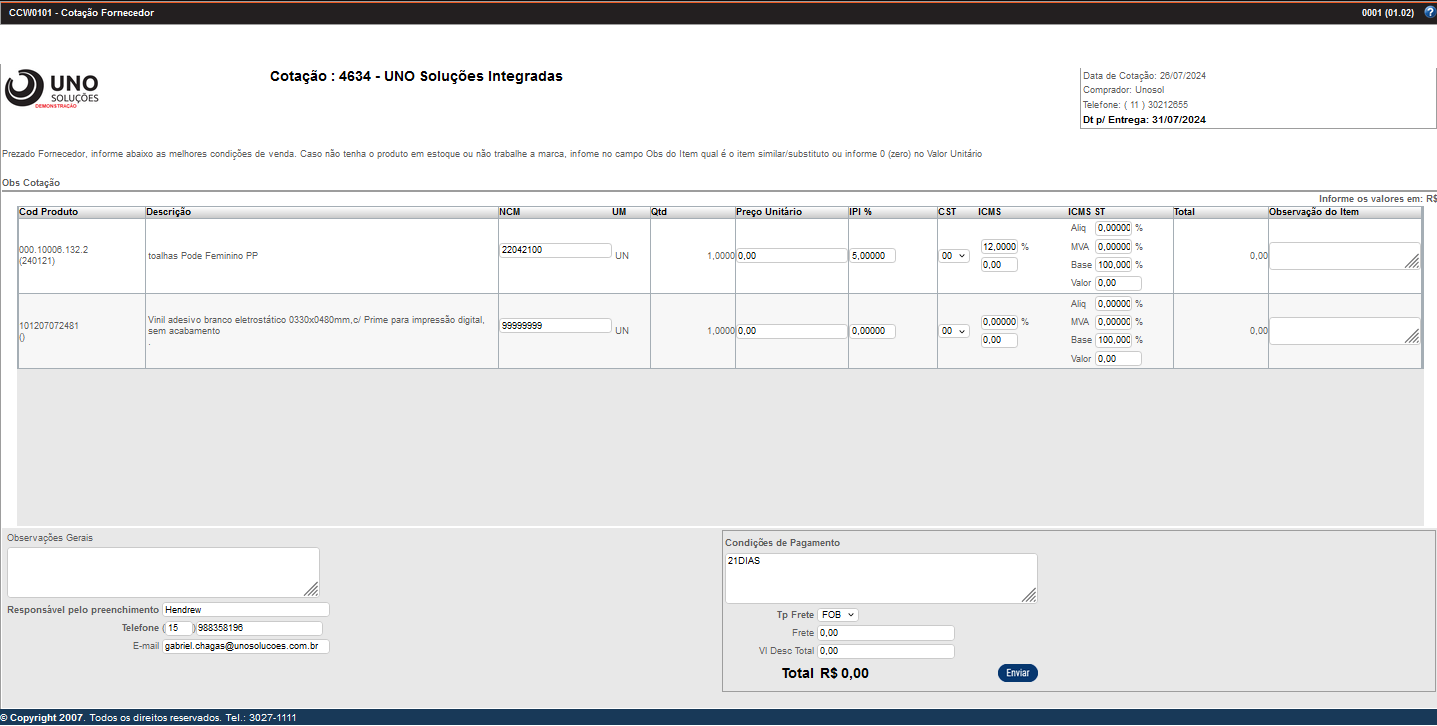
Task: Open CST dropdown for Vinil adesivo item
Action: click(954, 331)
